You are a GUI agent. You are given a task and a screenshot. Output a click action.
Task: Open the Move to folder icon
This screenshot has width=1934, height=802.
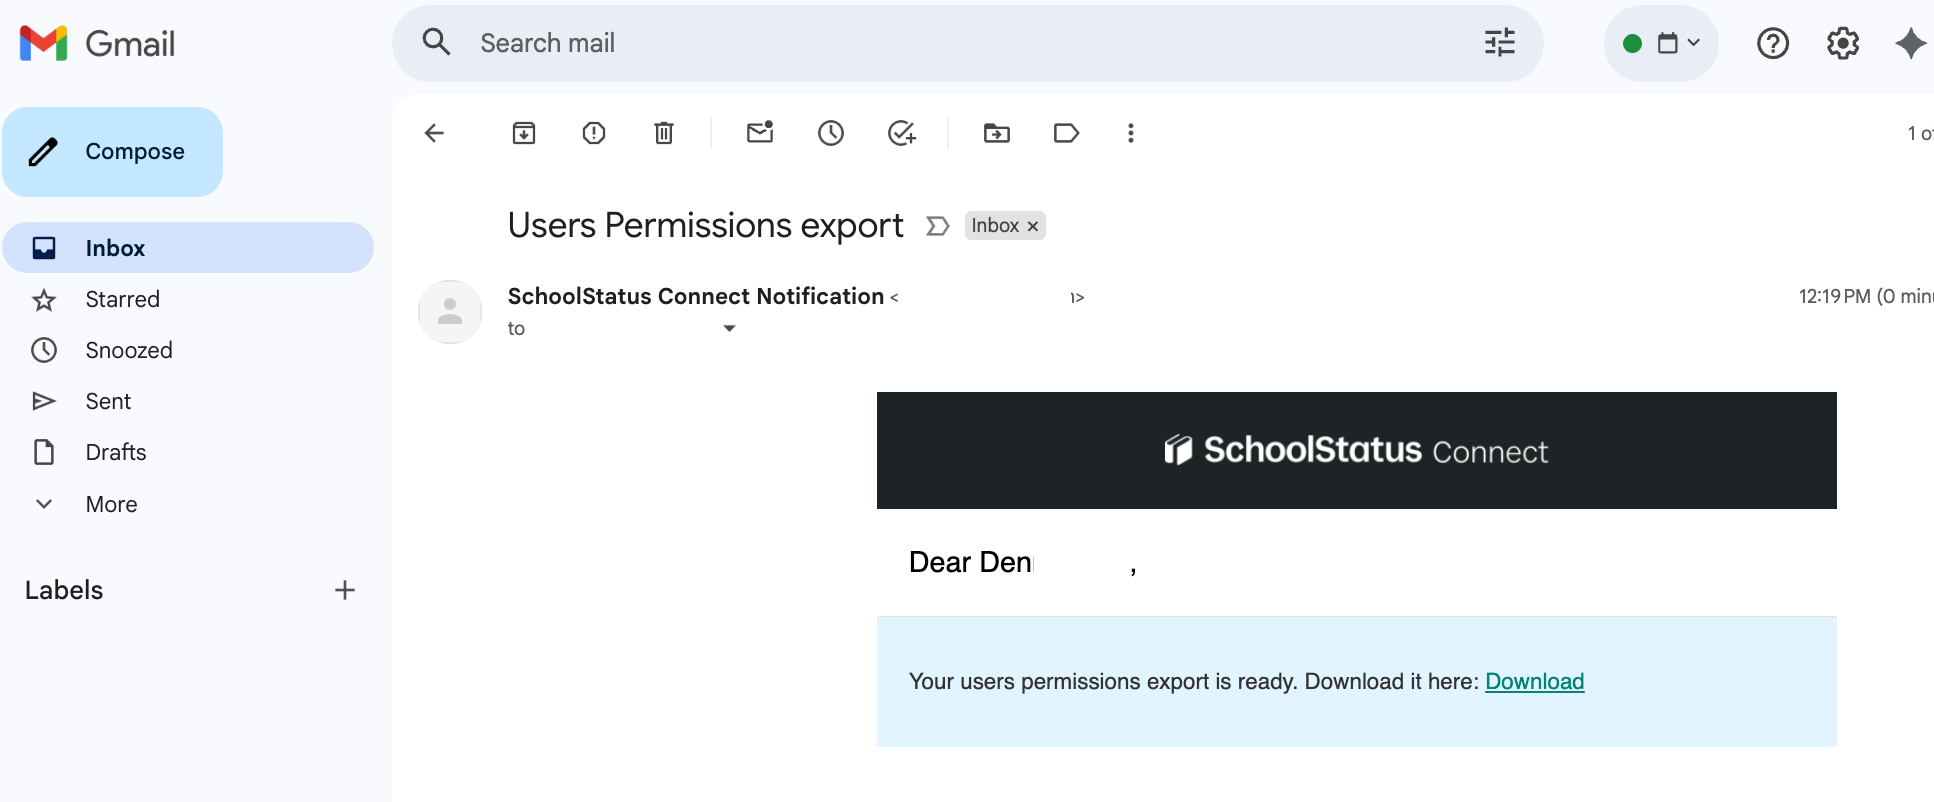tap(997, 133)
